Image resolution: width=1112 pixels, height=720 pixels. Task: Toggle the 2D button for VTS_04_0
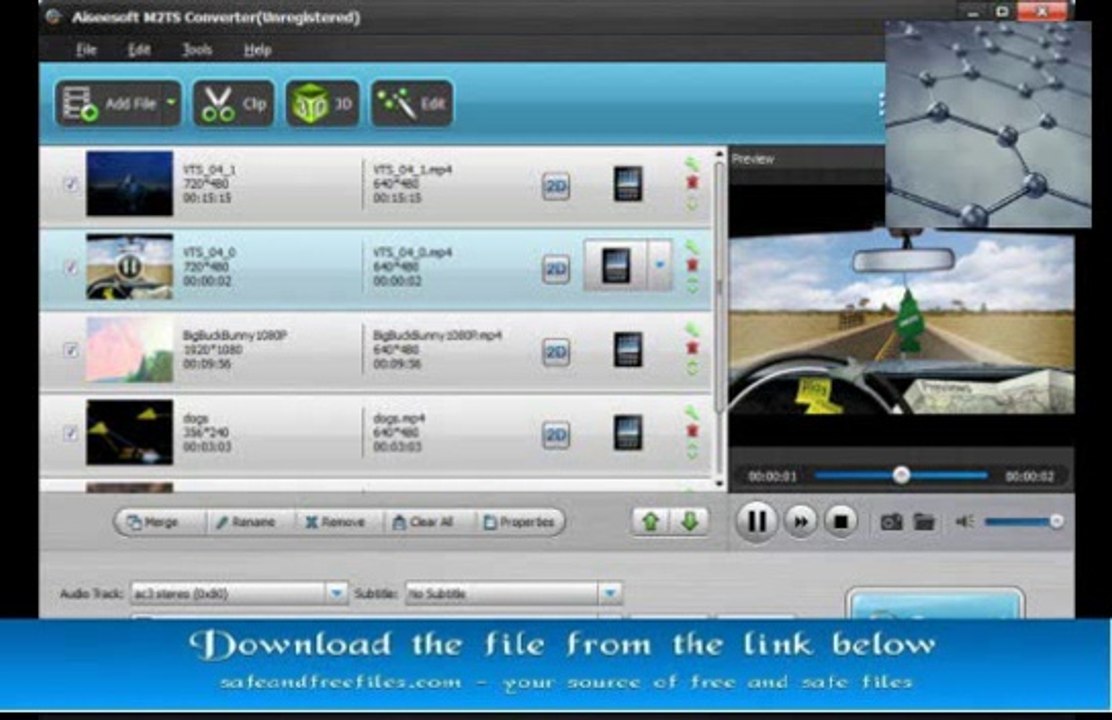[556, 270]
